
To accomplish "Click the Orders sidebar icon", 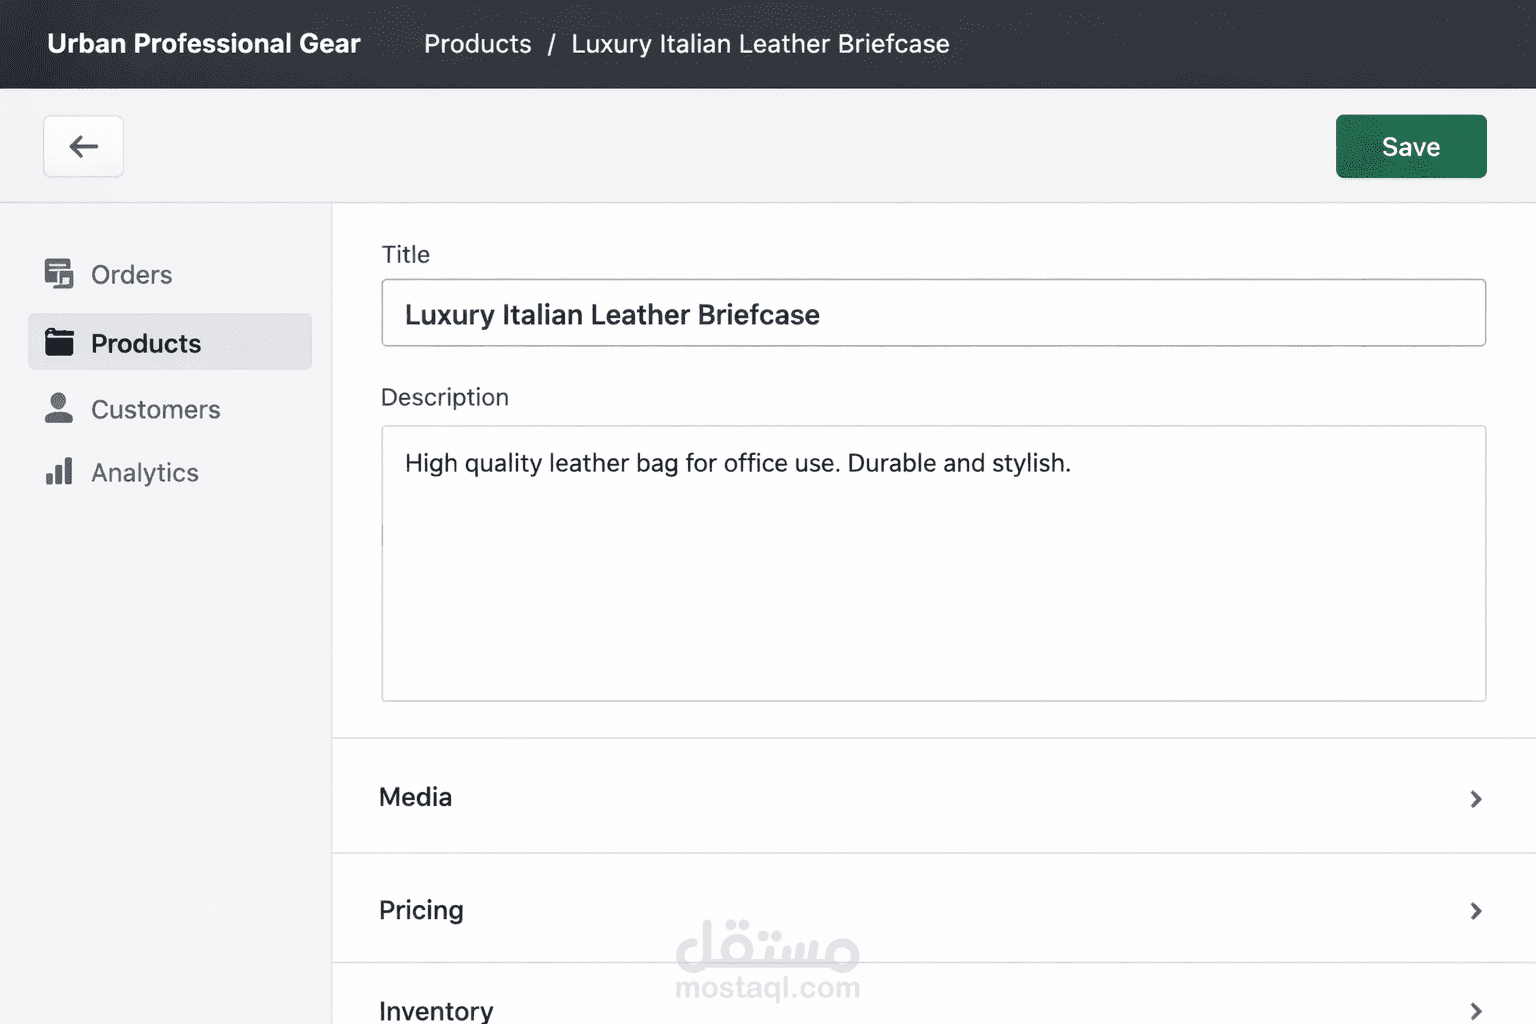I will 59,273.
